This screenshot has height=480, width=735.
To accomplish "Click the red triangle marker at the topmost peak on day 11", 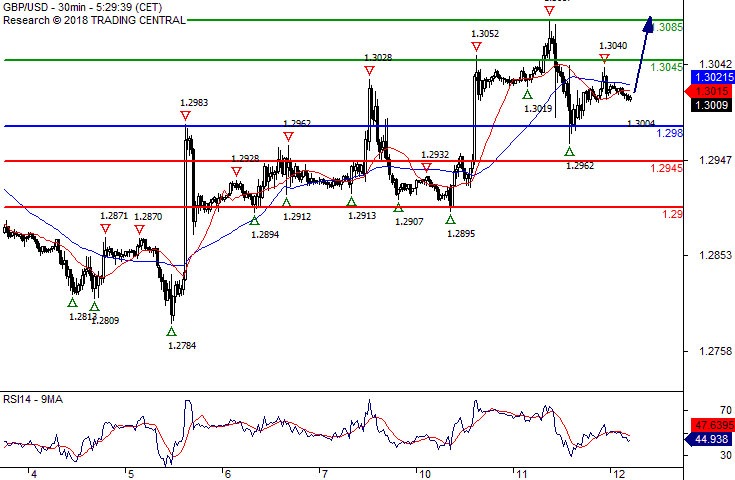I will (x=549, y=10).
